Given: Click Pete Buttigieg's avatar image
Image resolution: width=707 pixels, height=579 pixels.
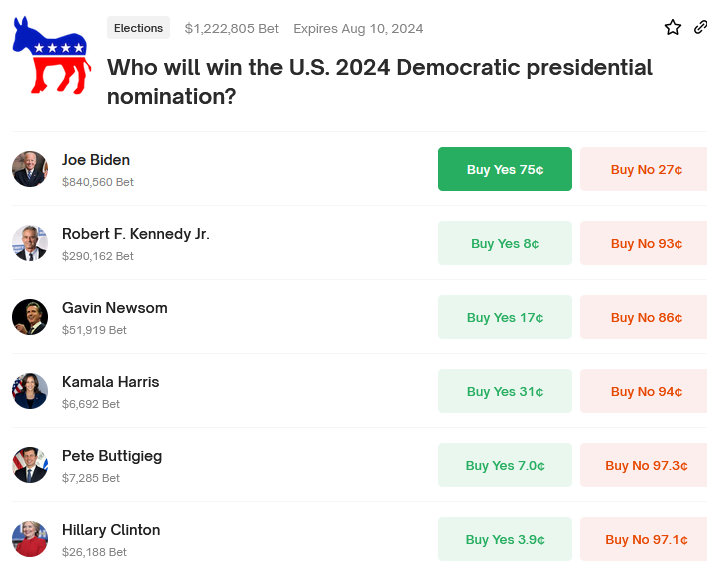Looking at the screenshot, I should [x=30, y=465].
